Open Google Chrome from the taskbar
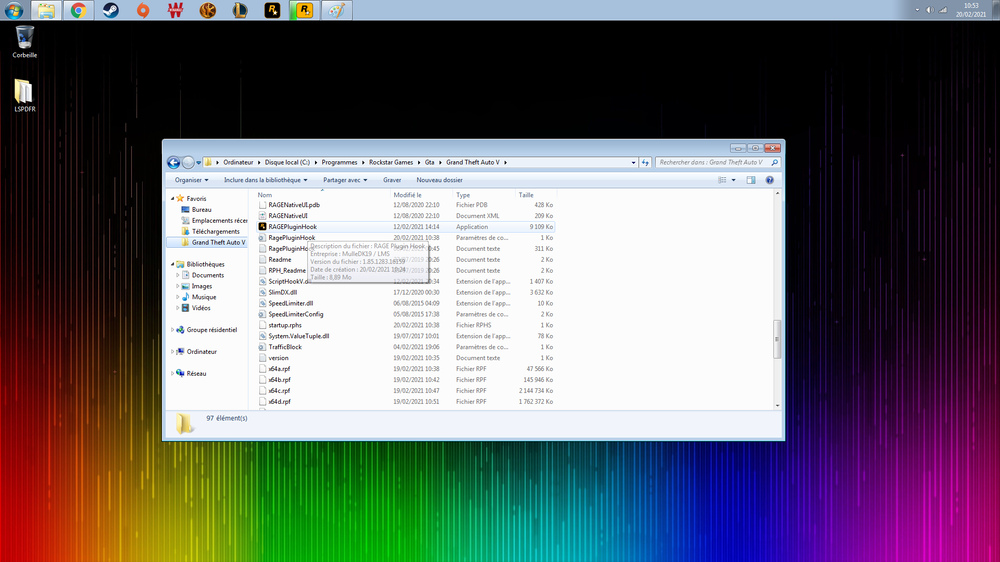Image resolution: width=1000 pixels, height=562 pixels. click(78, 11)
